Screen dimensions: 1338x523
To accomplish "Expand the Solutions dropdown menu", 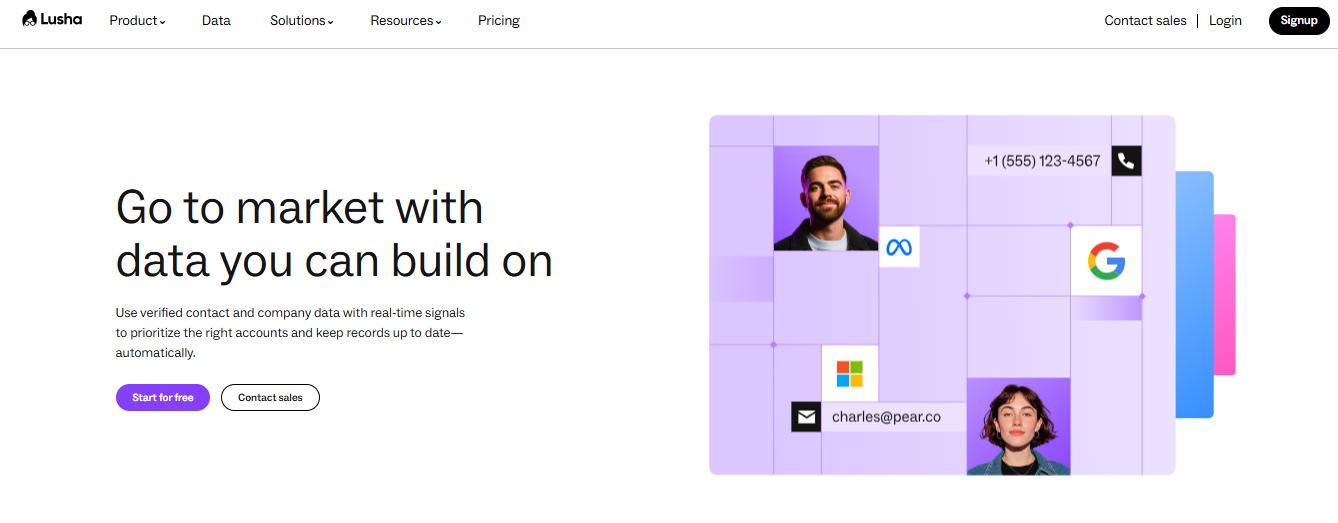I will coord(301,20).
